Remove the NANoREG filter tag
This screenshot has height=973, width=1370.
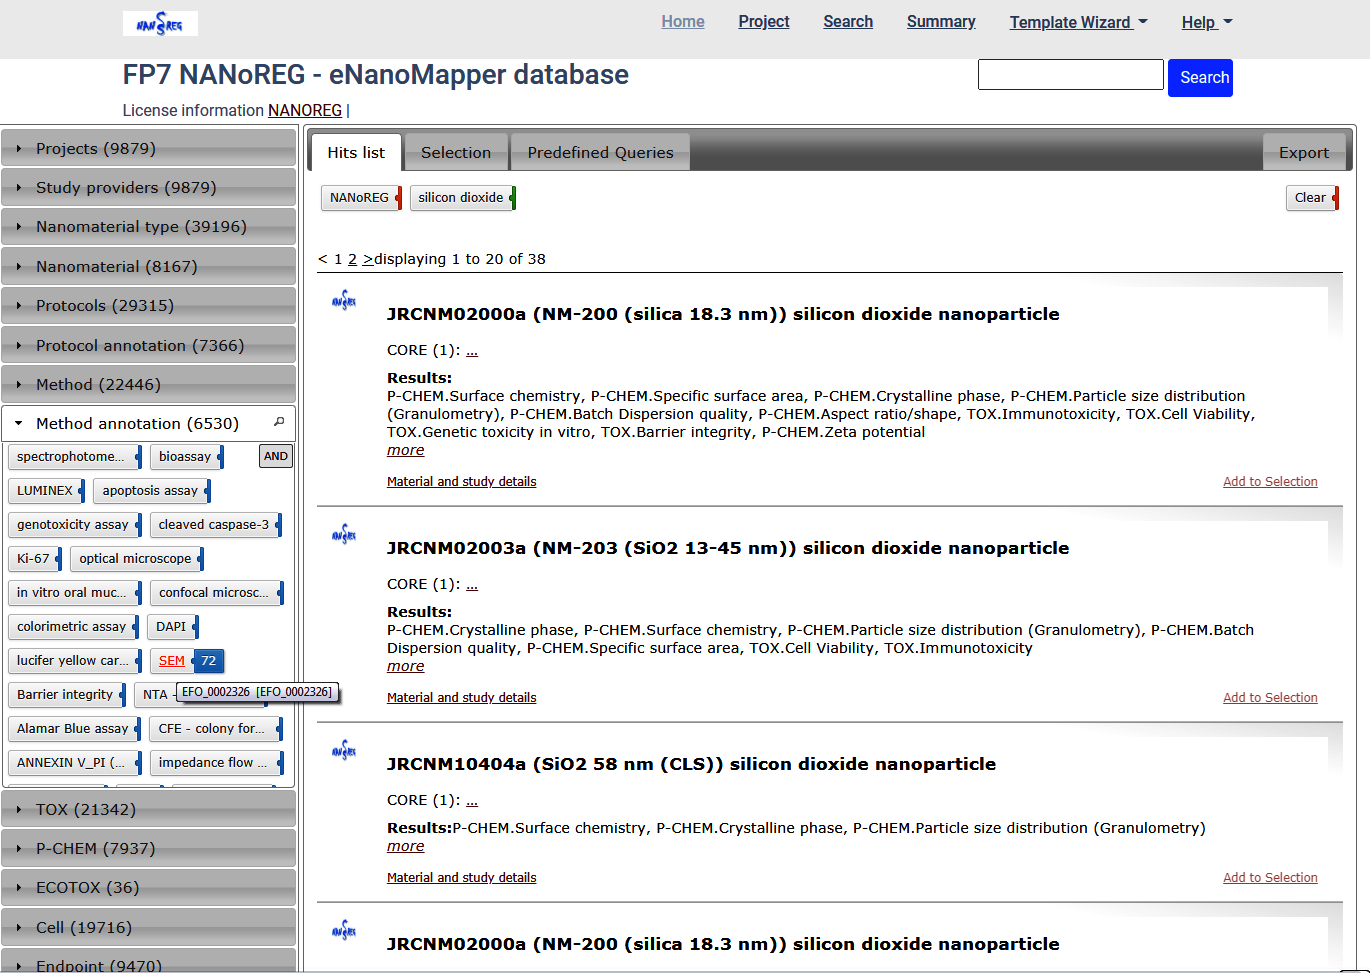(398, 198)
